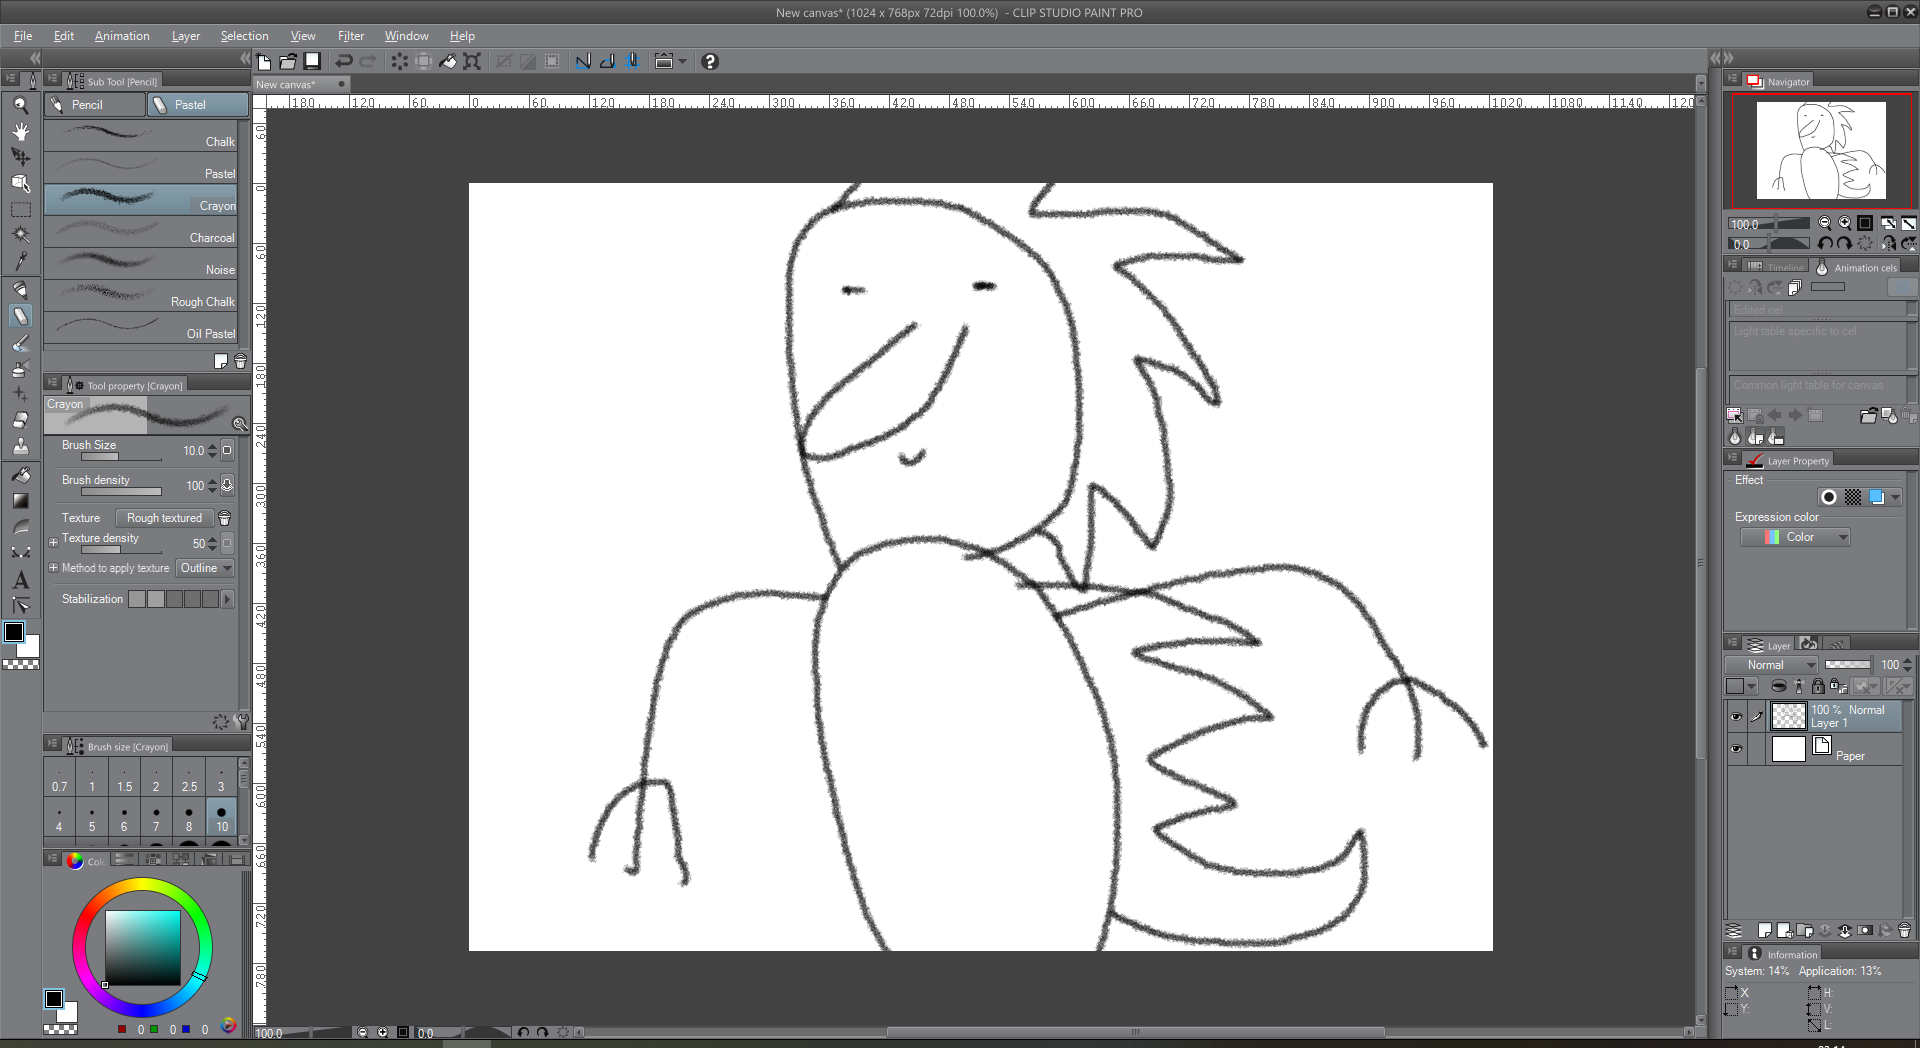Click the Navigator zoom out icon

pyautogui.click(x=1825, y=224)
